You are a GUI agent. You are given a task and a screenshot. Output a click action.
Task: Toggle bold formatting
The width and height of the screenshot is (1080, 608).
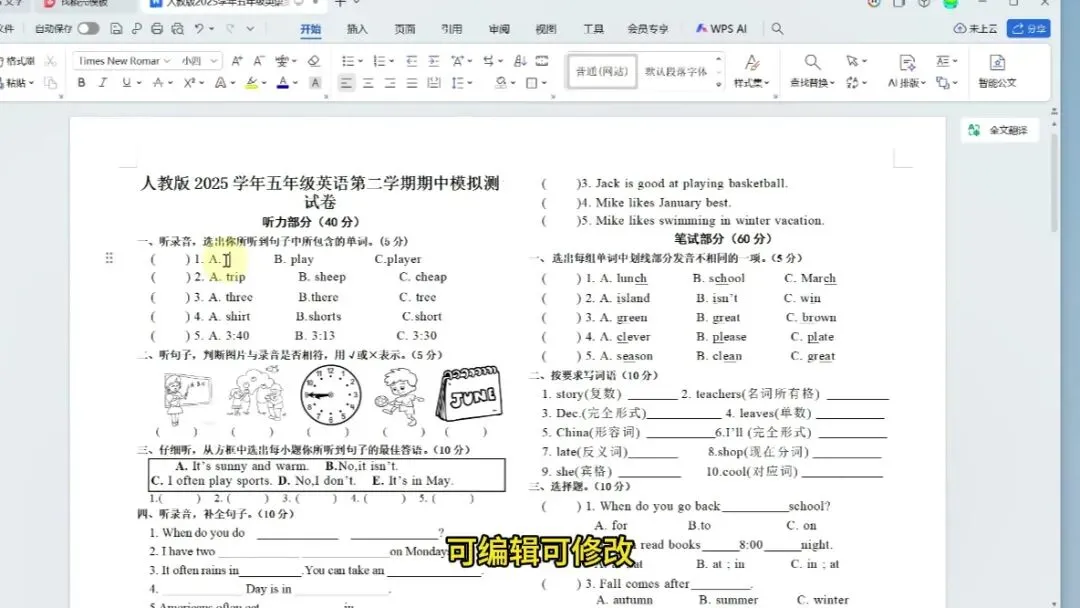click(81, 83)
